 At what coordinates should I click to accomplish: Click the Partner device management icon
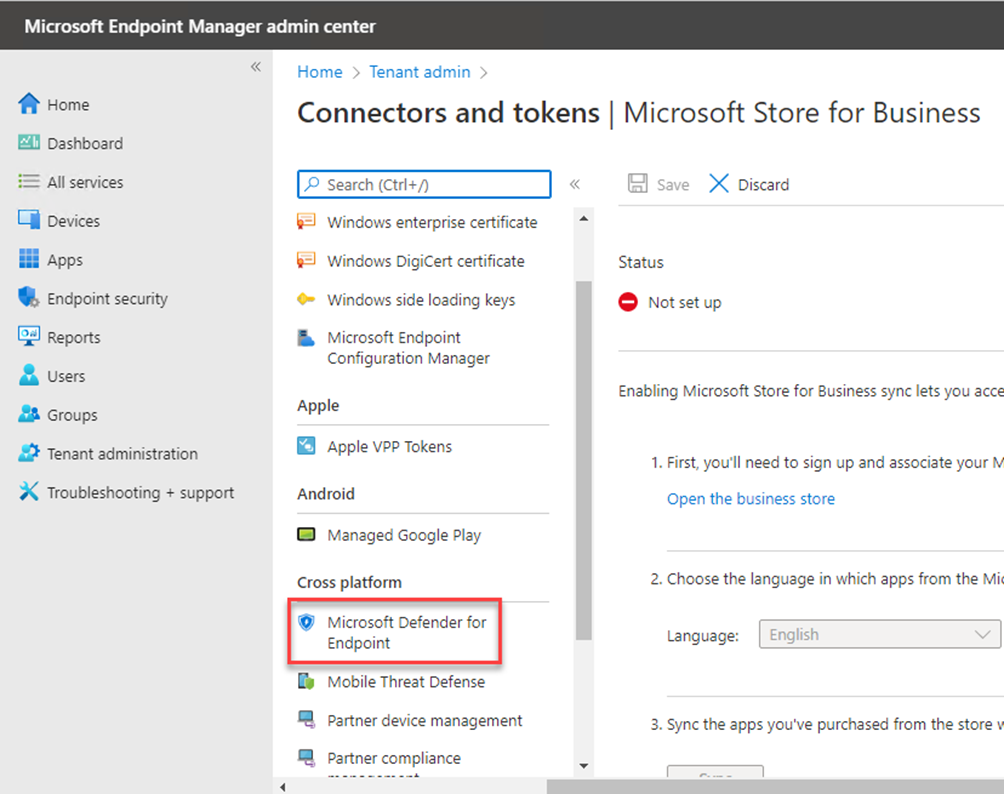306,720
